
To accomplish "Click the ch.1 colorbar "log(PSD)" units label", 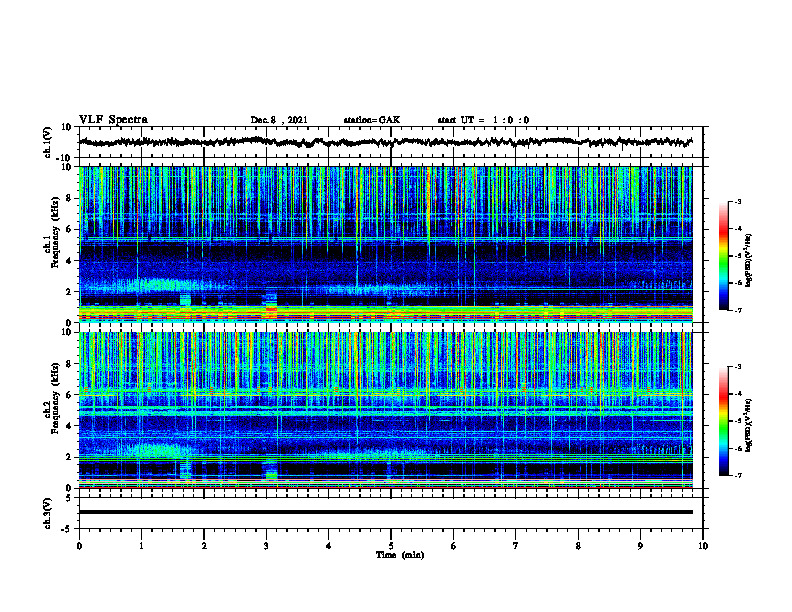I will 749,261.
